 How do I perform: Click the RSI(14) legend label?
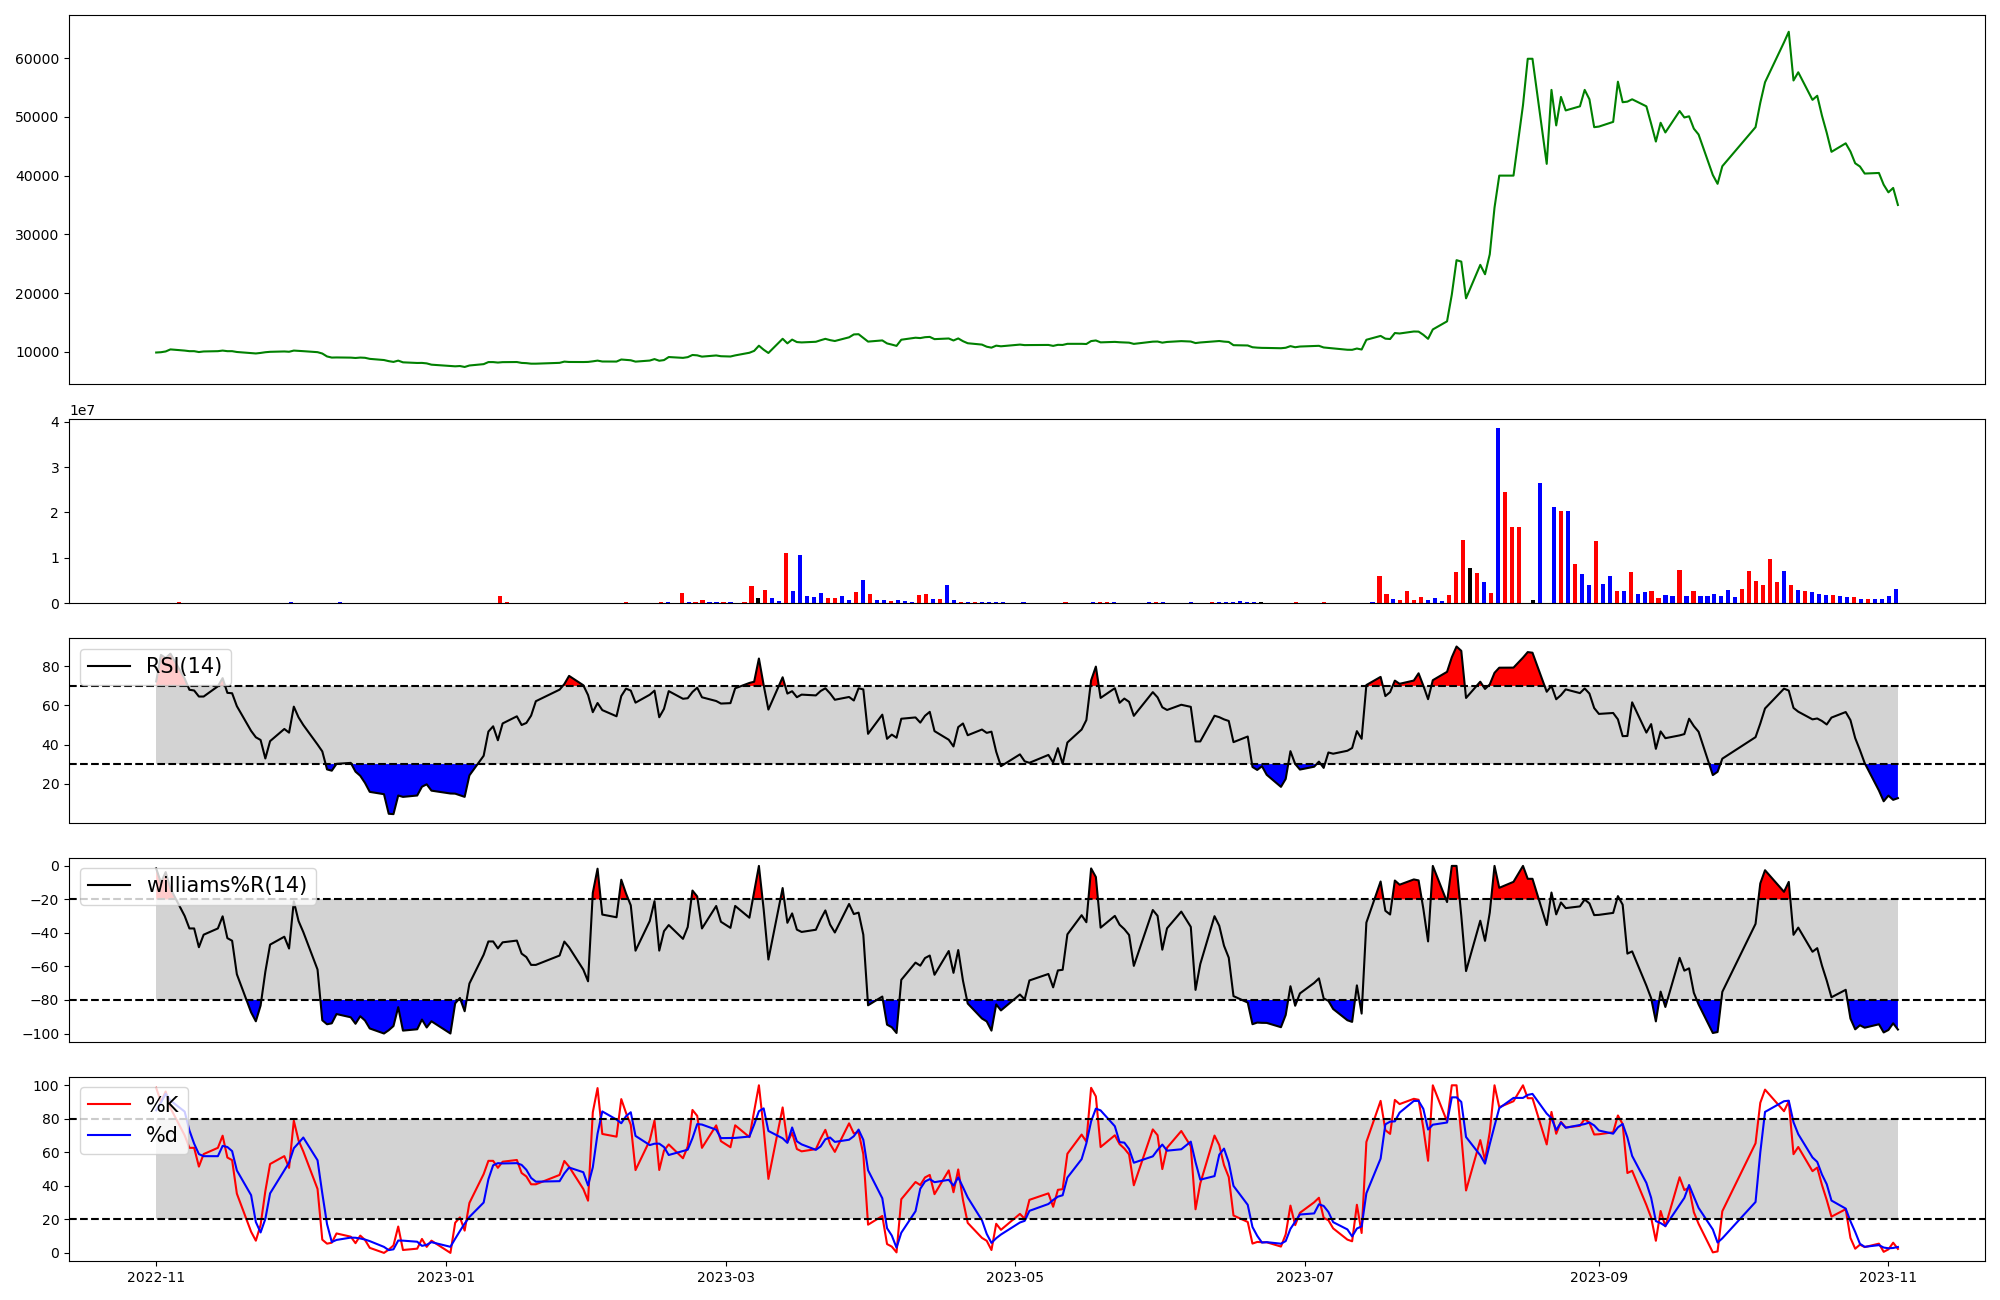pyautogui.click(x=184, y=666)
